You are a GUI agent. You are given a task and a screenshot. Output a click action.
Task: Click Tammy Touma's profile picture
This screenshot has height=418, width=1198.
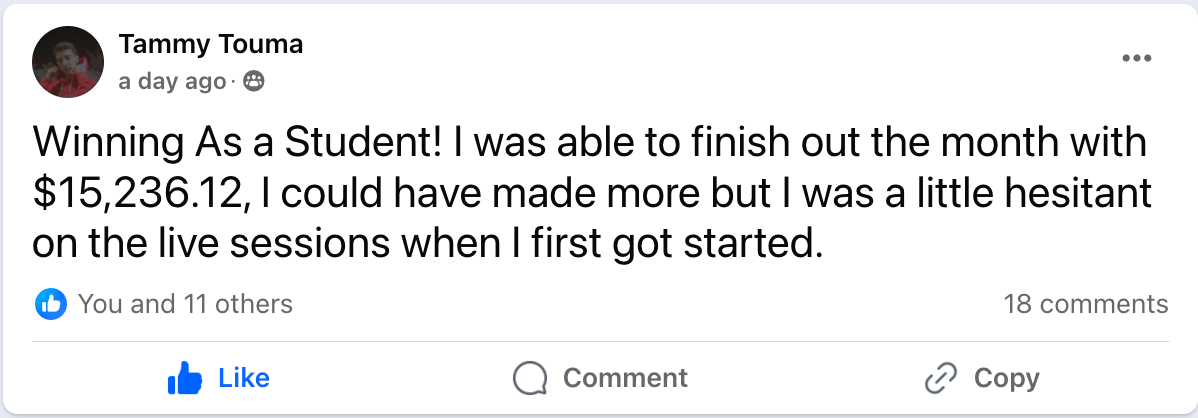[x=68, y=62]
